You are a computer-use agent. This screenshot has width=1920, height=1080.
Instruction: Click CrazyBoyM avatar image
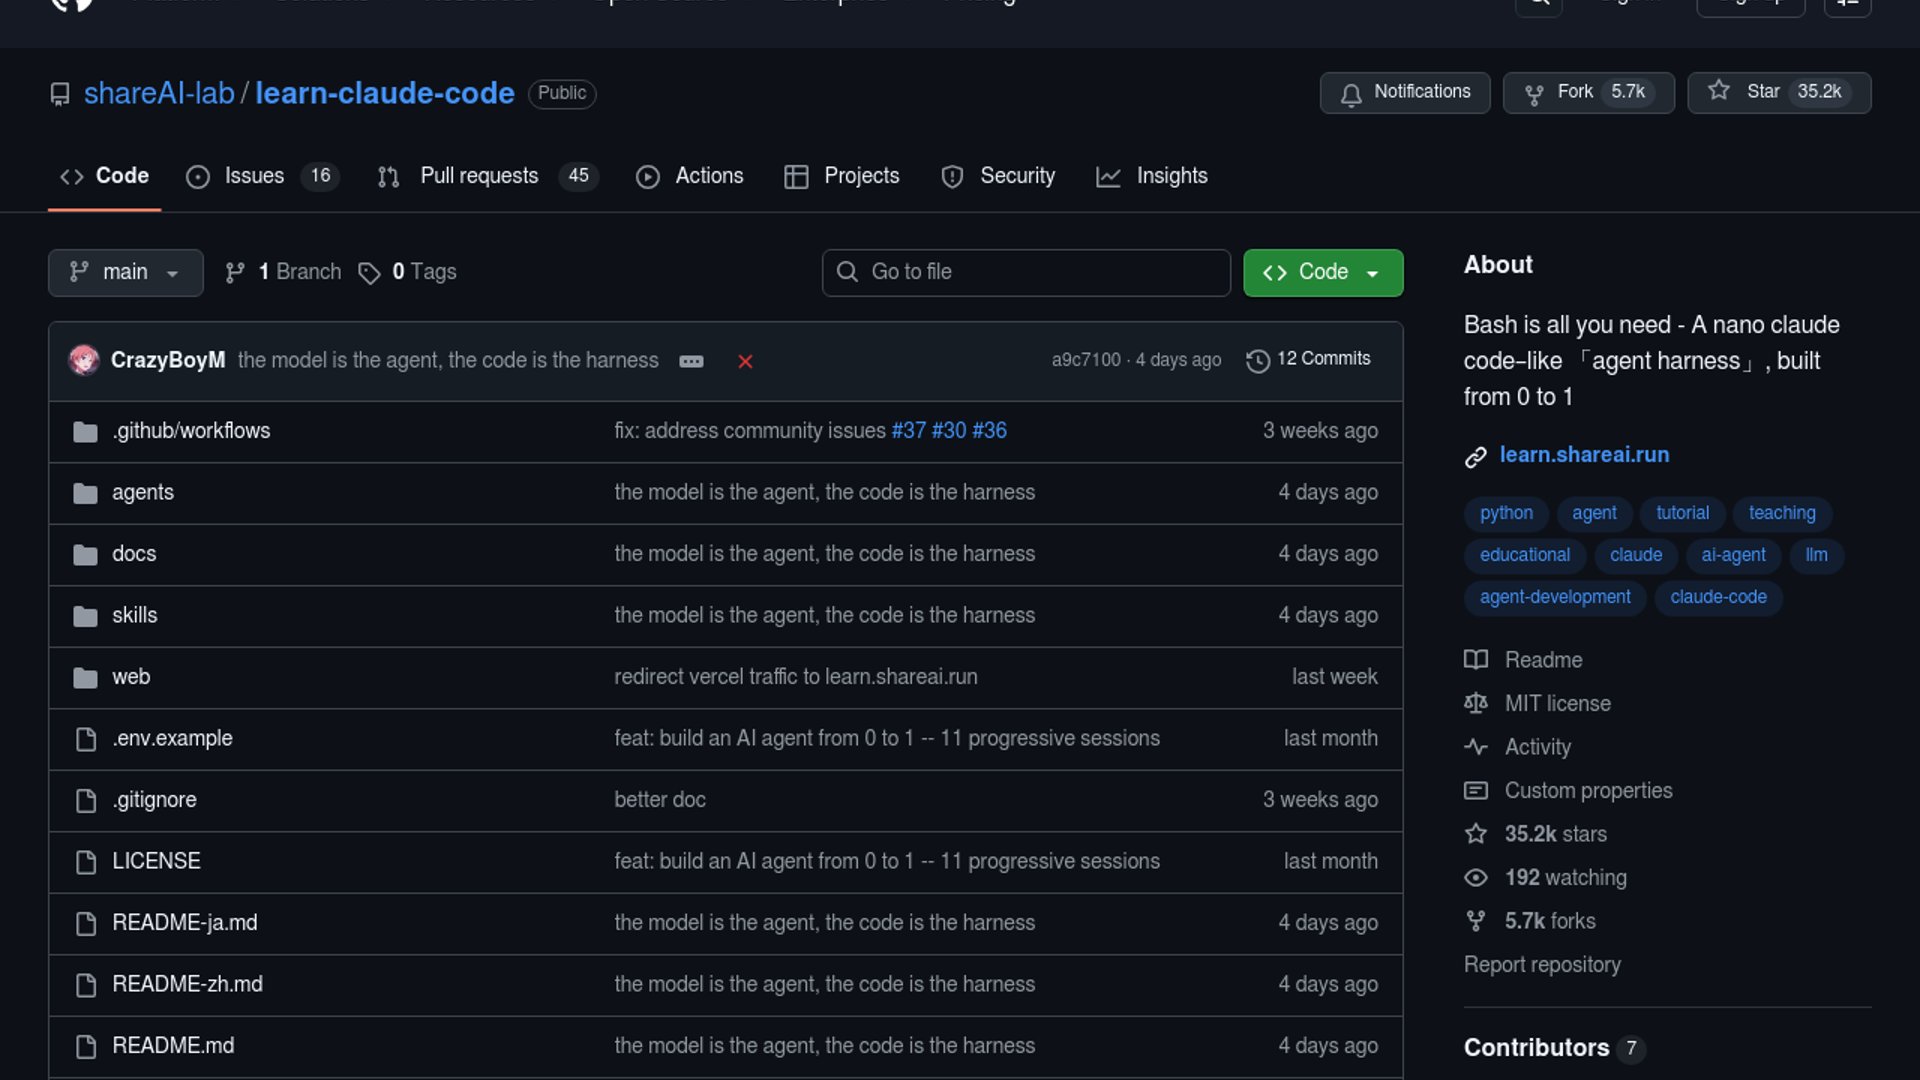click(84, 360)
